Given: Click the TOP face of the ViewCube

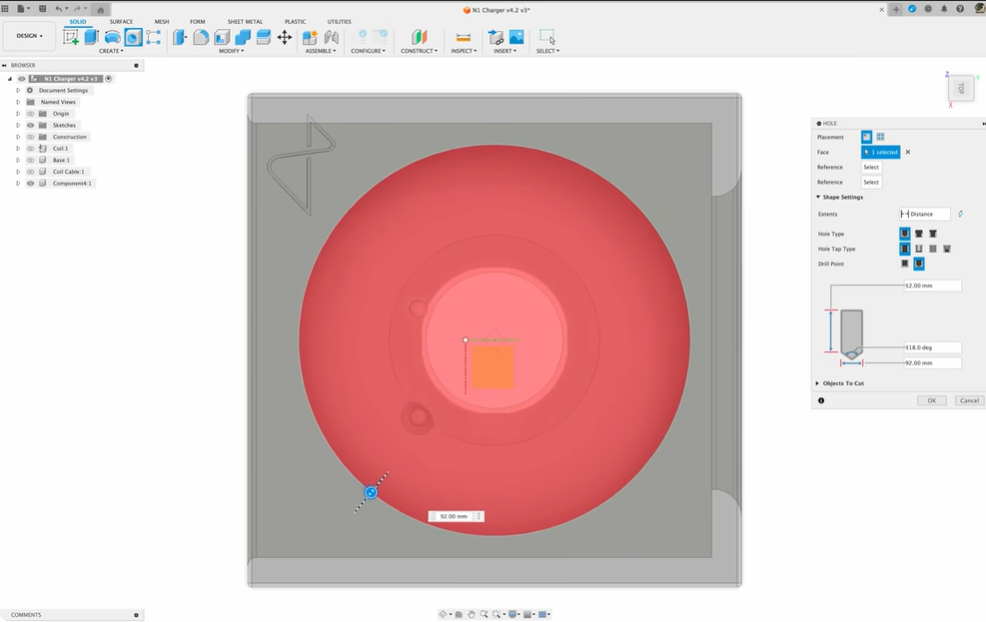Looking at the screenshot, I should (x=961, y=88).
